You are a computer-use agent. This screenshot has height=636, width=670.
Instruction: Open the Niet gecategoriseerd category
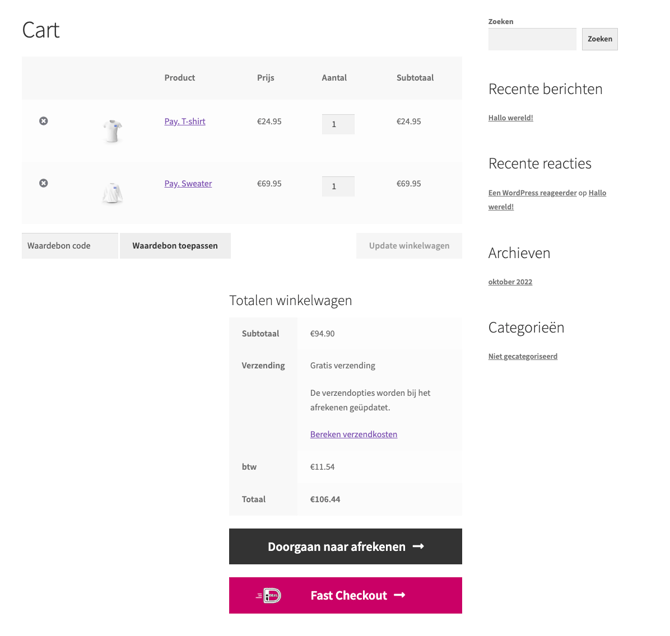[523, 356]
